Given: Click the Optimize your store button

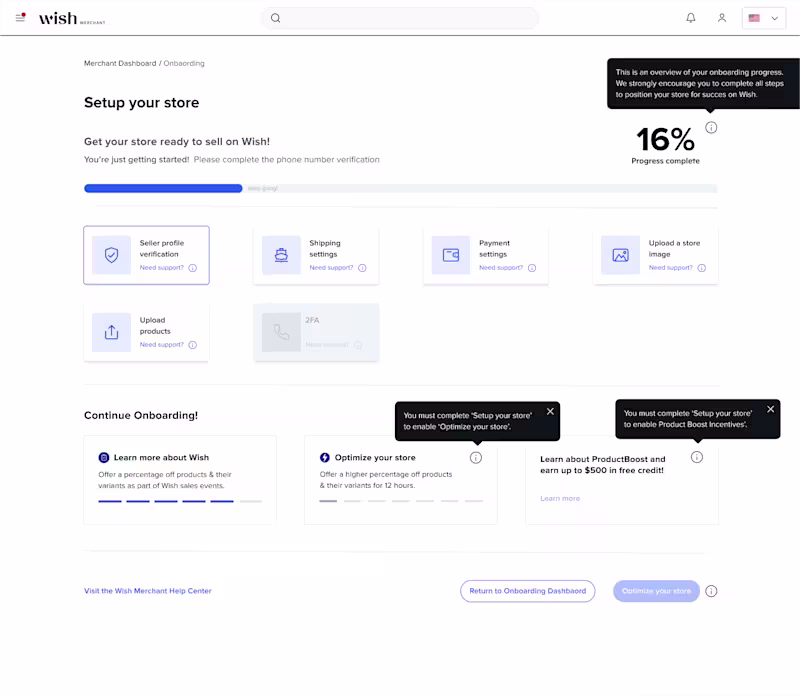Looking at the screenshot, I should 656,591.
